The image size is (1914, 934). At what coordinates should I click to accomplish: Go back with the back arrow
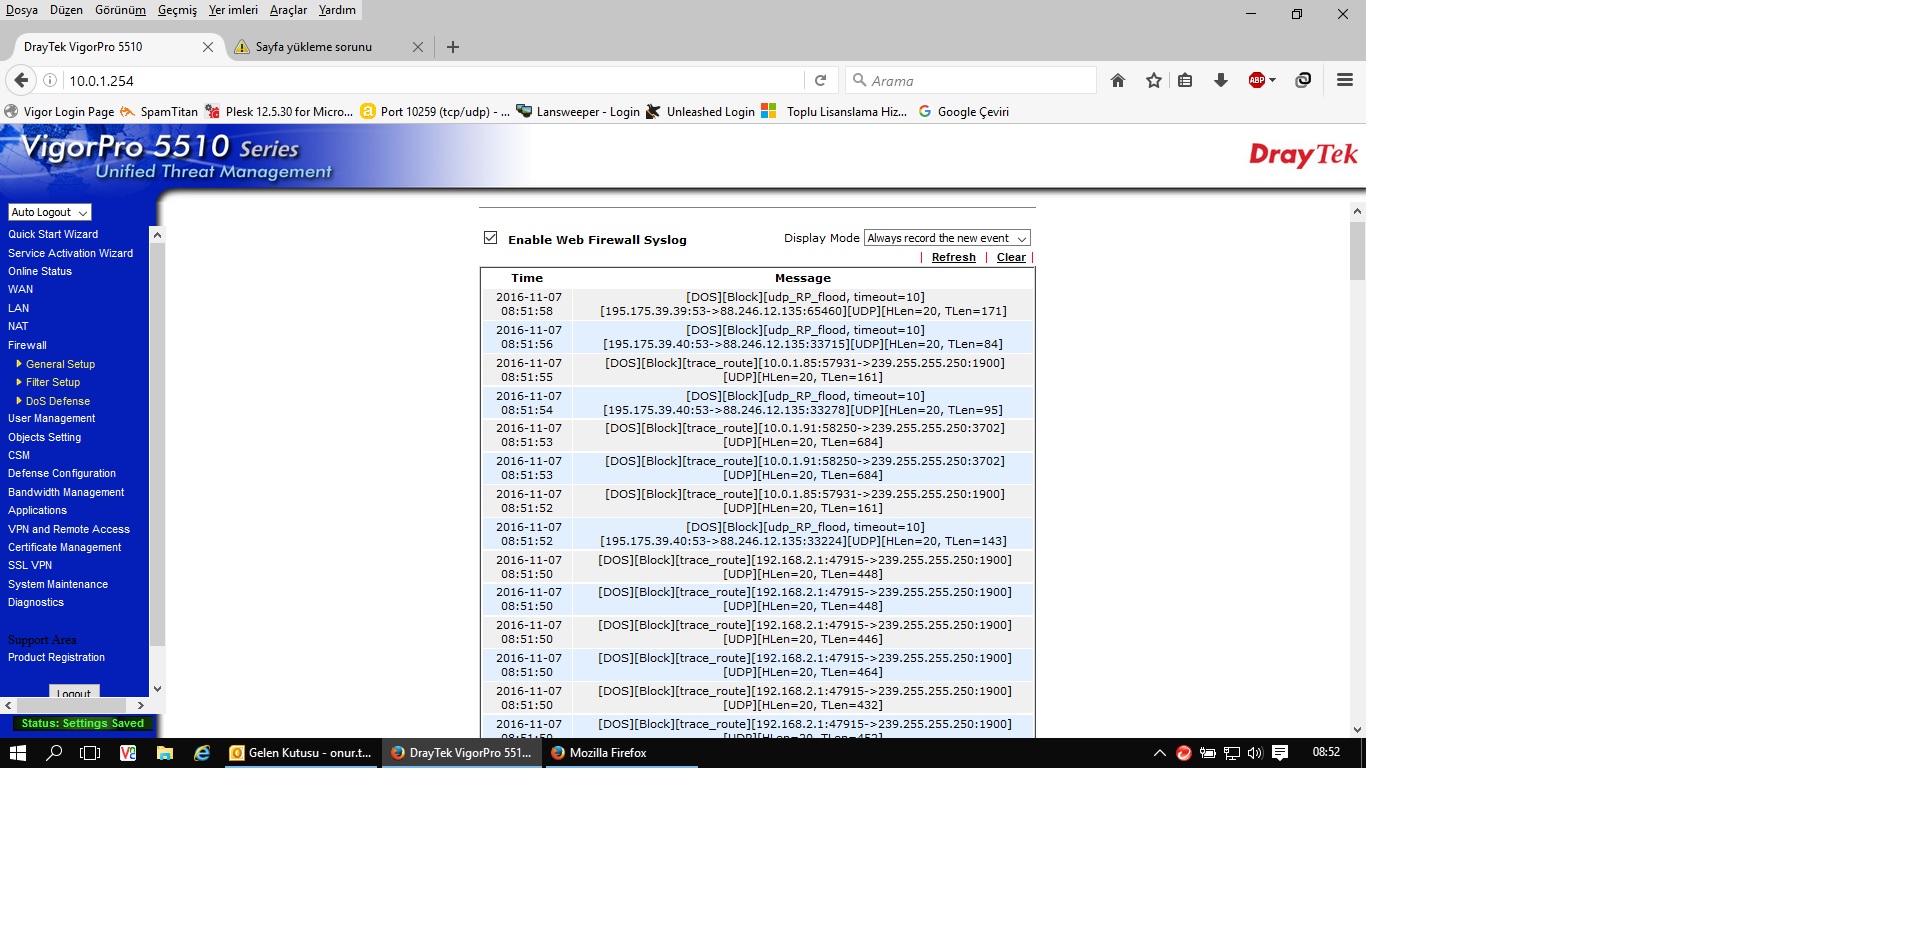[21, 81]
